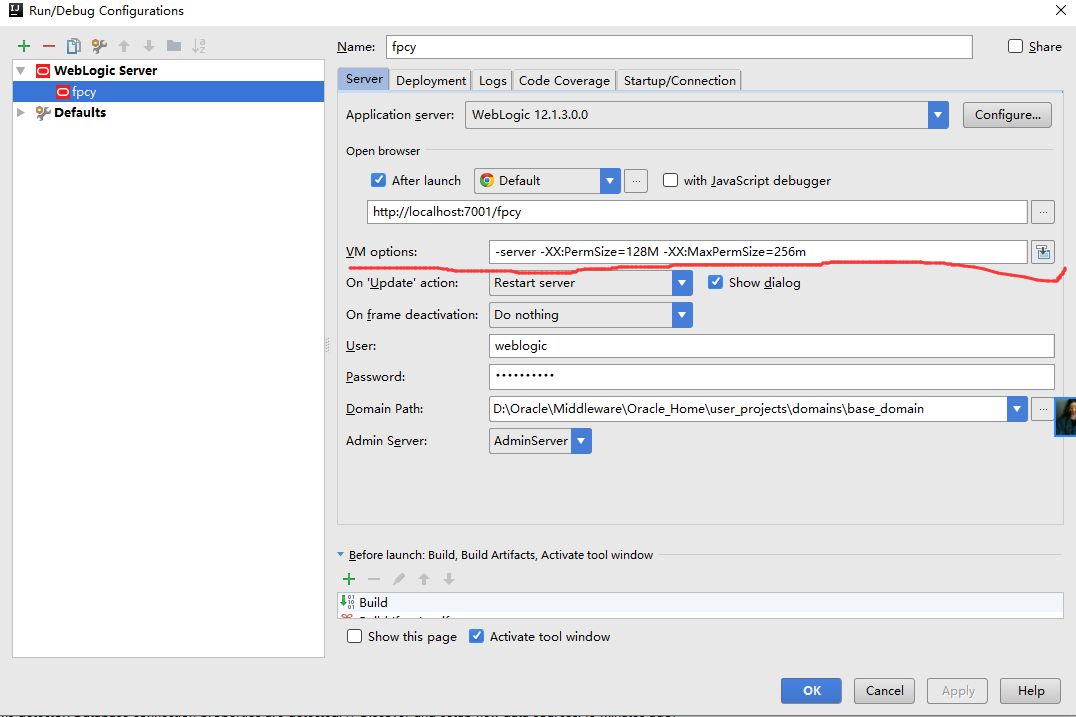Switch to the Deployment tab

[431, 80]
